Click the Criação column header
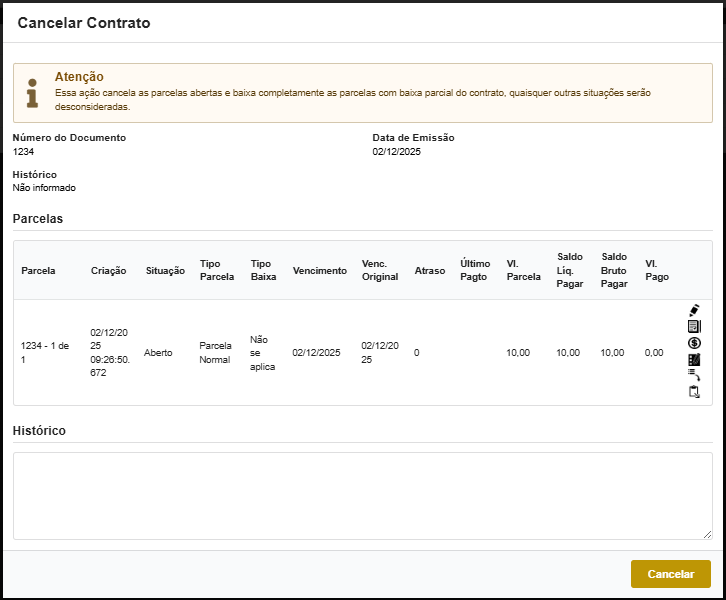 tap(108, 271)
